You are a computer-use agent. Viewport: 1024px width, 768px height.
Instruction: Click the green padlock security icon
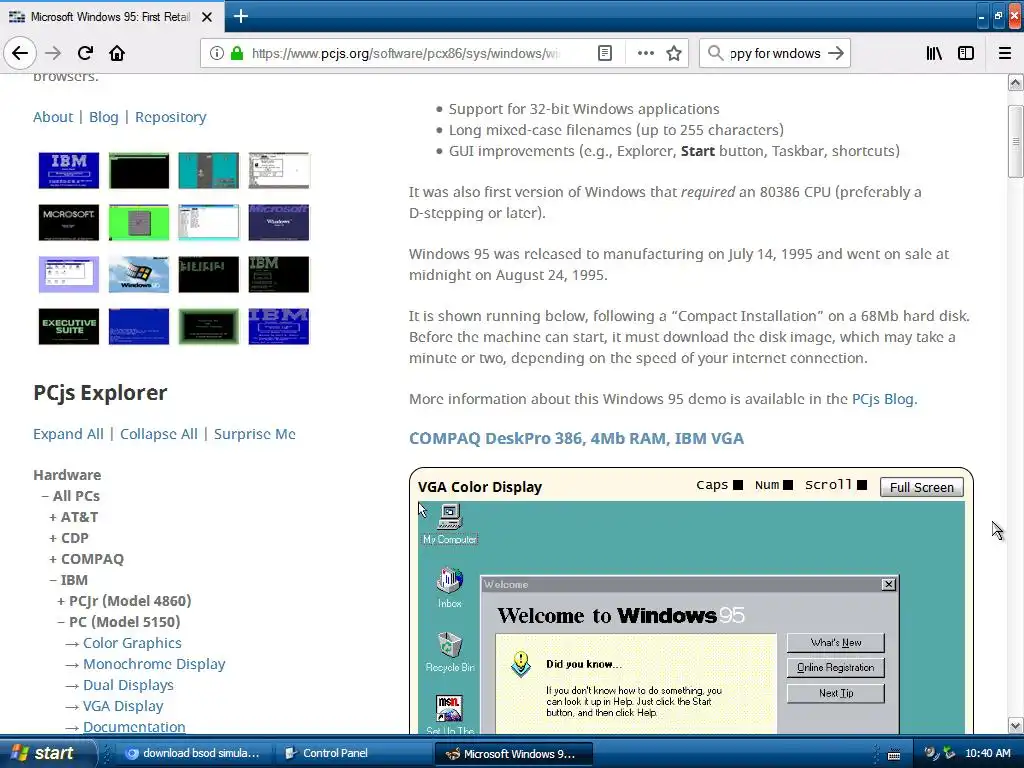coord(236,53)
